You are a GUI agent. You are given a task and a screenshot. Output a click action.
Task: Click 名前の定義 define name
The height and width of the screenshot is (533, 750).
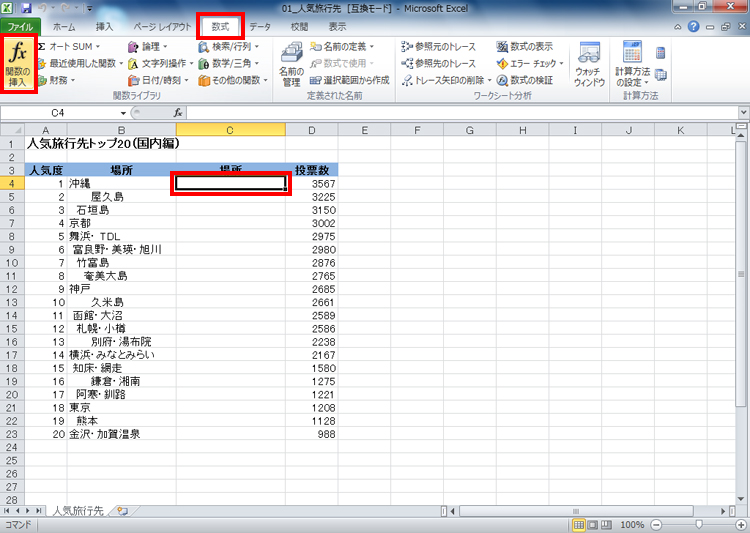(x=342, y=46)
